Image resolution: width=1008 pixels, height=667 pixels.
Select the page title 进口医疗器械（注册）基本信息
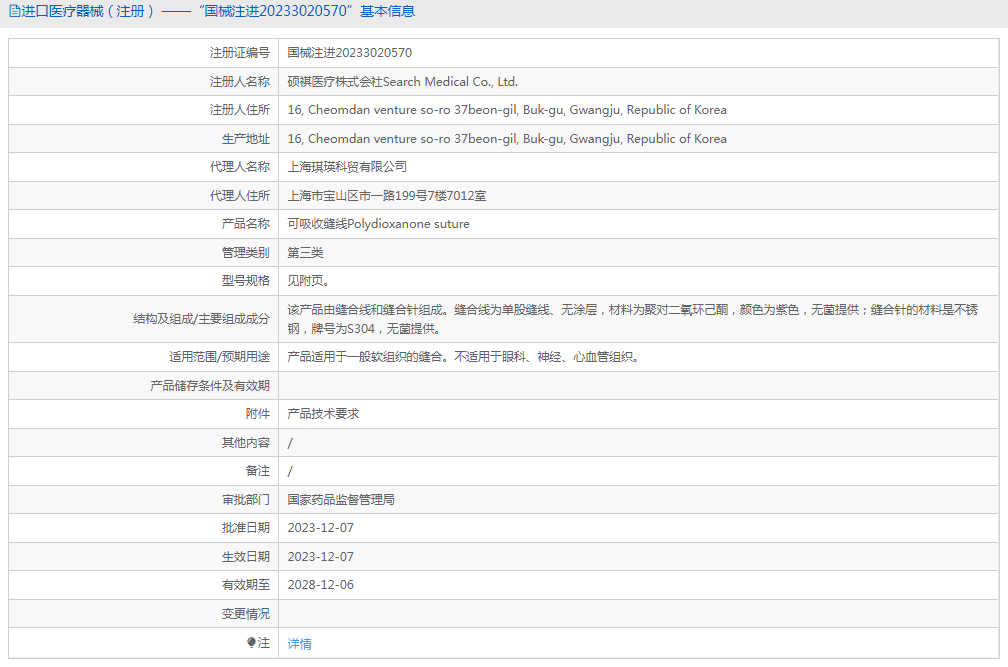(218, 11)
